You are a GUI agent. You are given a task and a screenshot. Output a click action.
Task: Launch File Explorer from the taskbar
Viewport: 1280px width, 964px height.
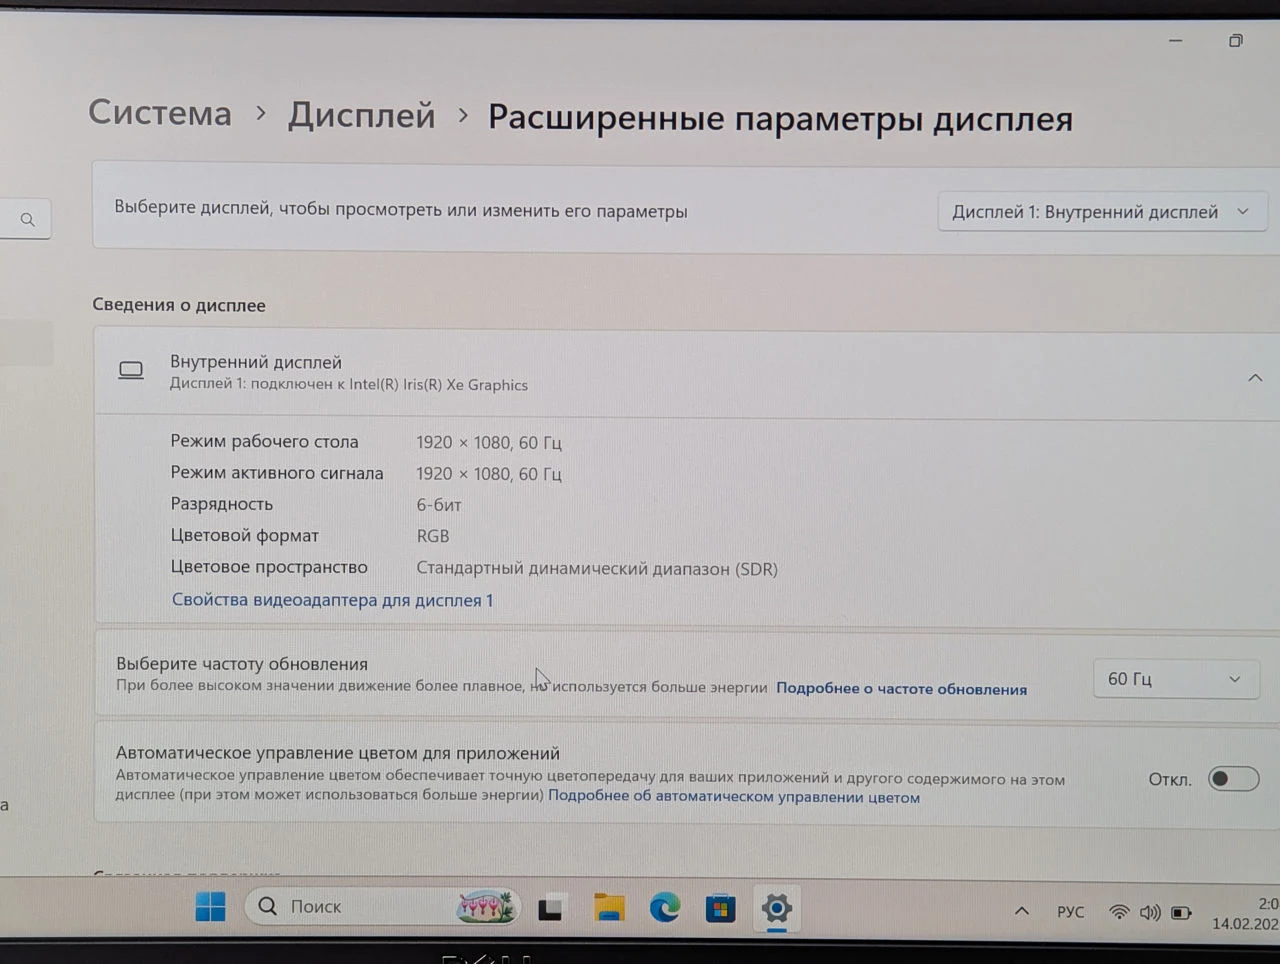click(x=609, y=908)
